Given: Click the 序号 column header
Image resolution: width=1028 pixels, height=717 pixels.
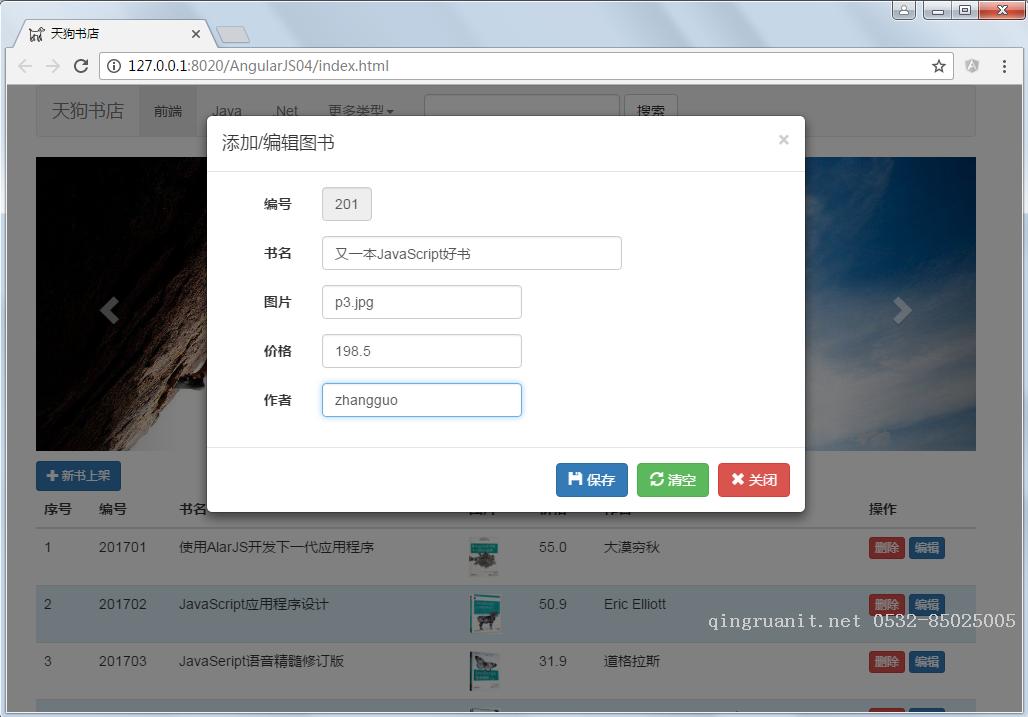Looking at the screenshot, I should (x=58, y=509).
